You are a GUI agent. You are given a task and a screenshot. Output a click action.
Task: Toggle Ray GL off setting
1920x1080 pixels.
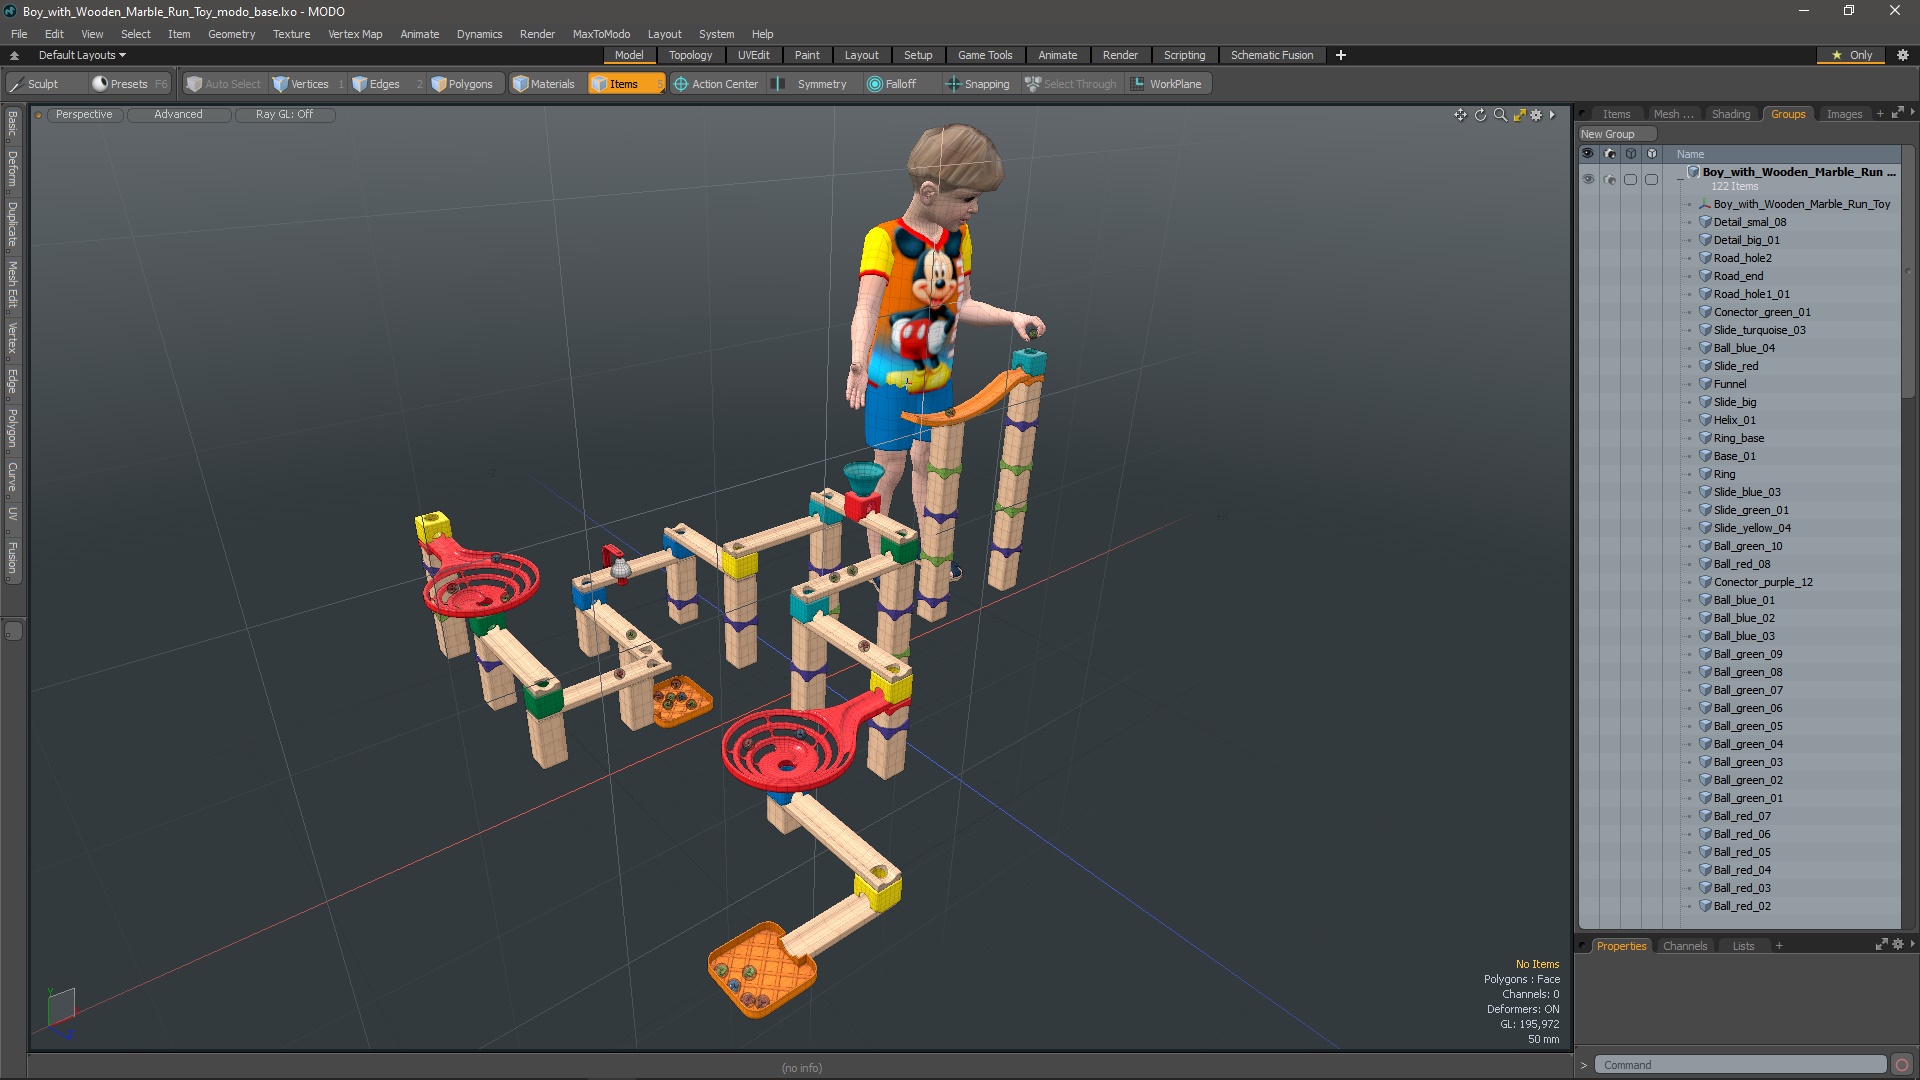click(284, 114)
